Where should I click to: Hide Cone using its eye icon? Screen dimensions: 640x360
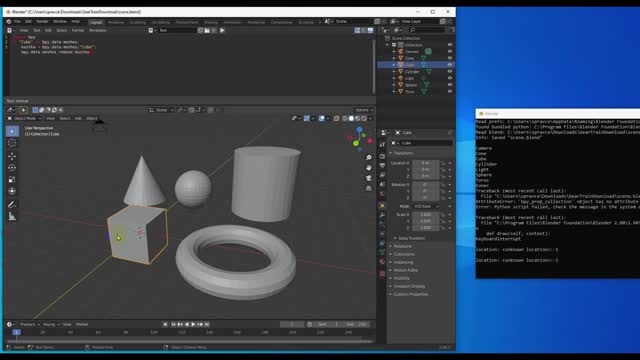click(450, 58)
